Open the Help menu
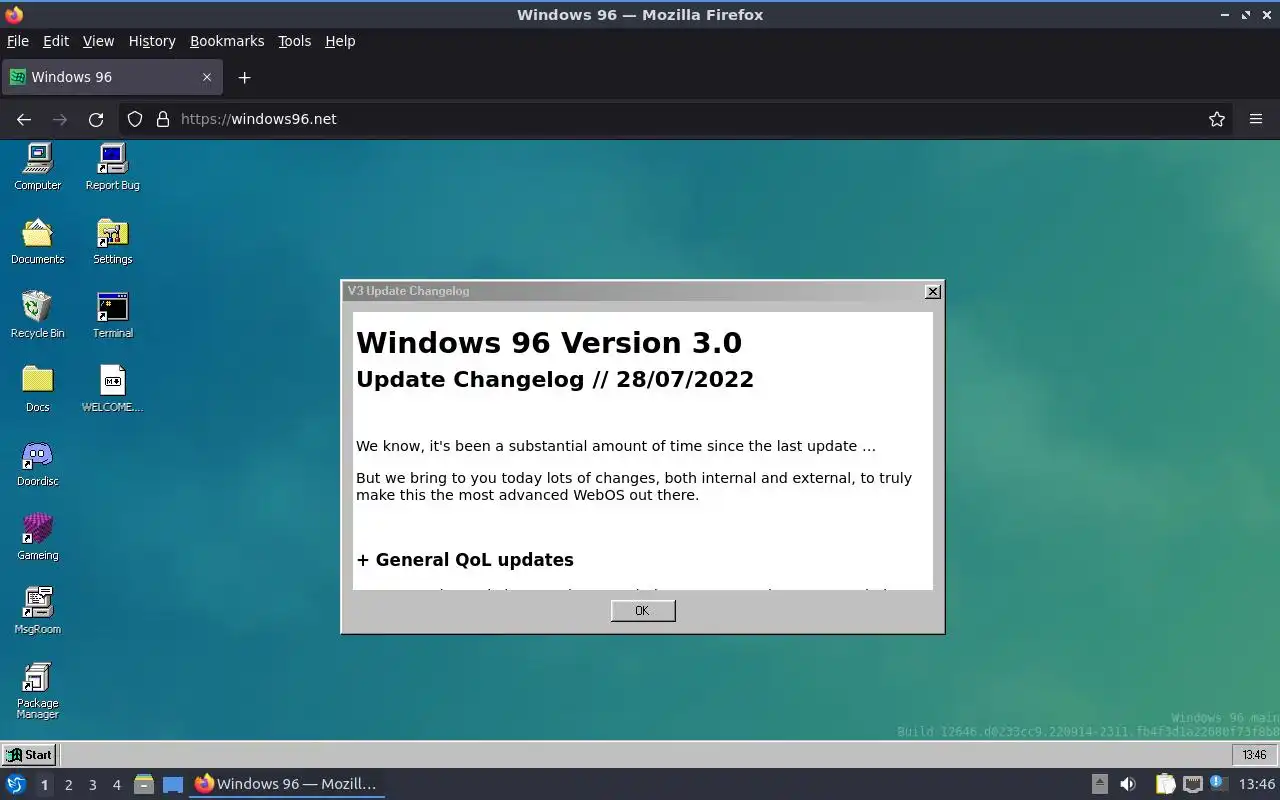The height and width of the screenshot is (800, 1280). coord(340,41)
